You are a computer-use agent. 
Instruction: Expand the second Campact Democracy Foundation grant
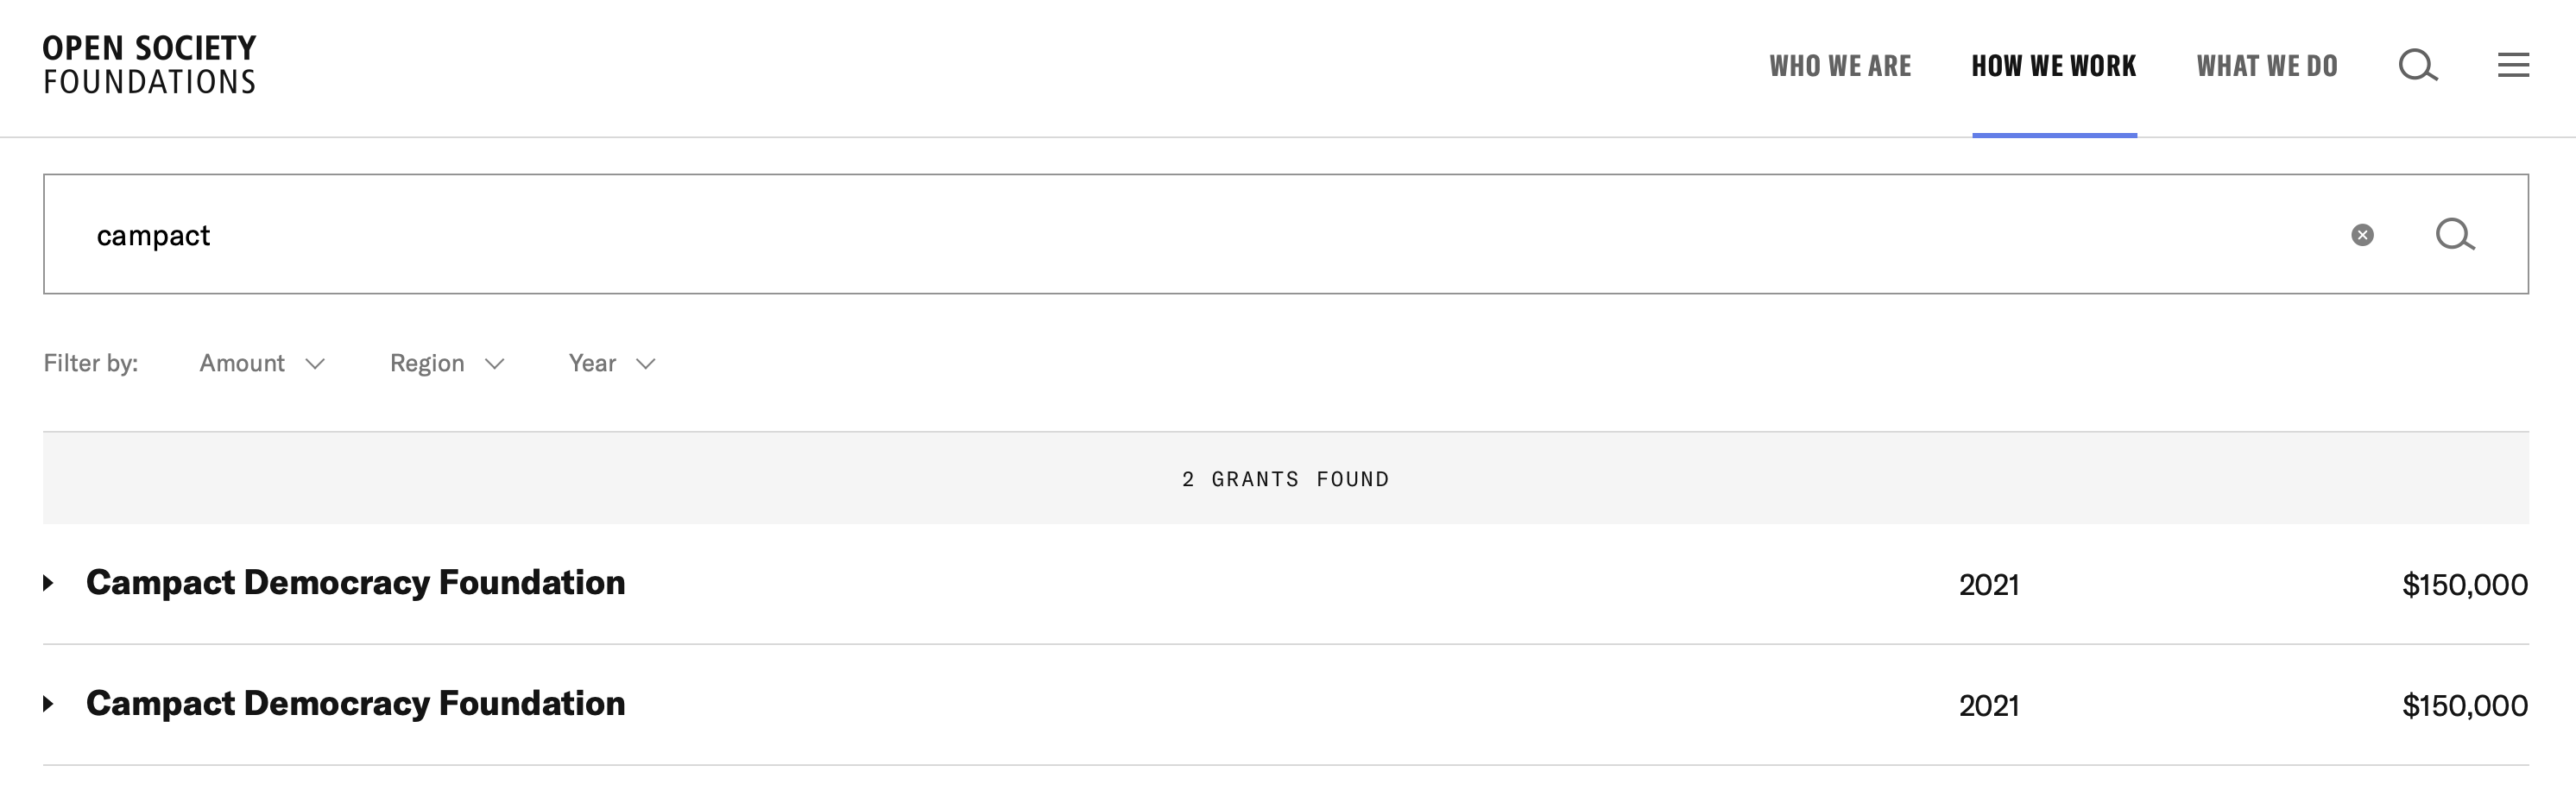pos(48,704)
